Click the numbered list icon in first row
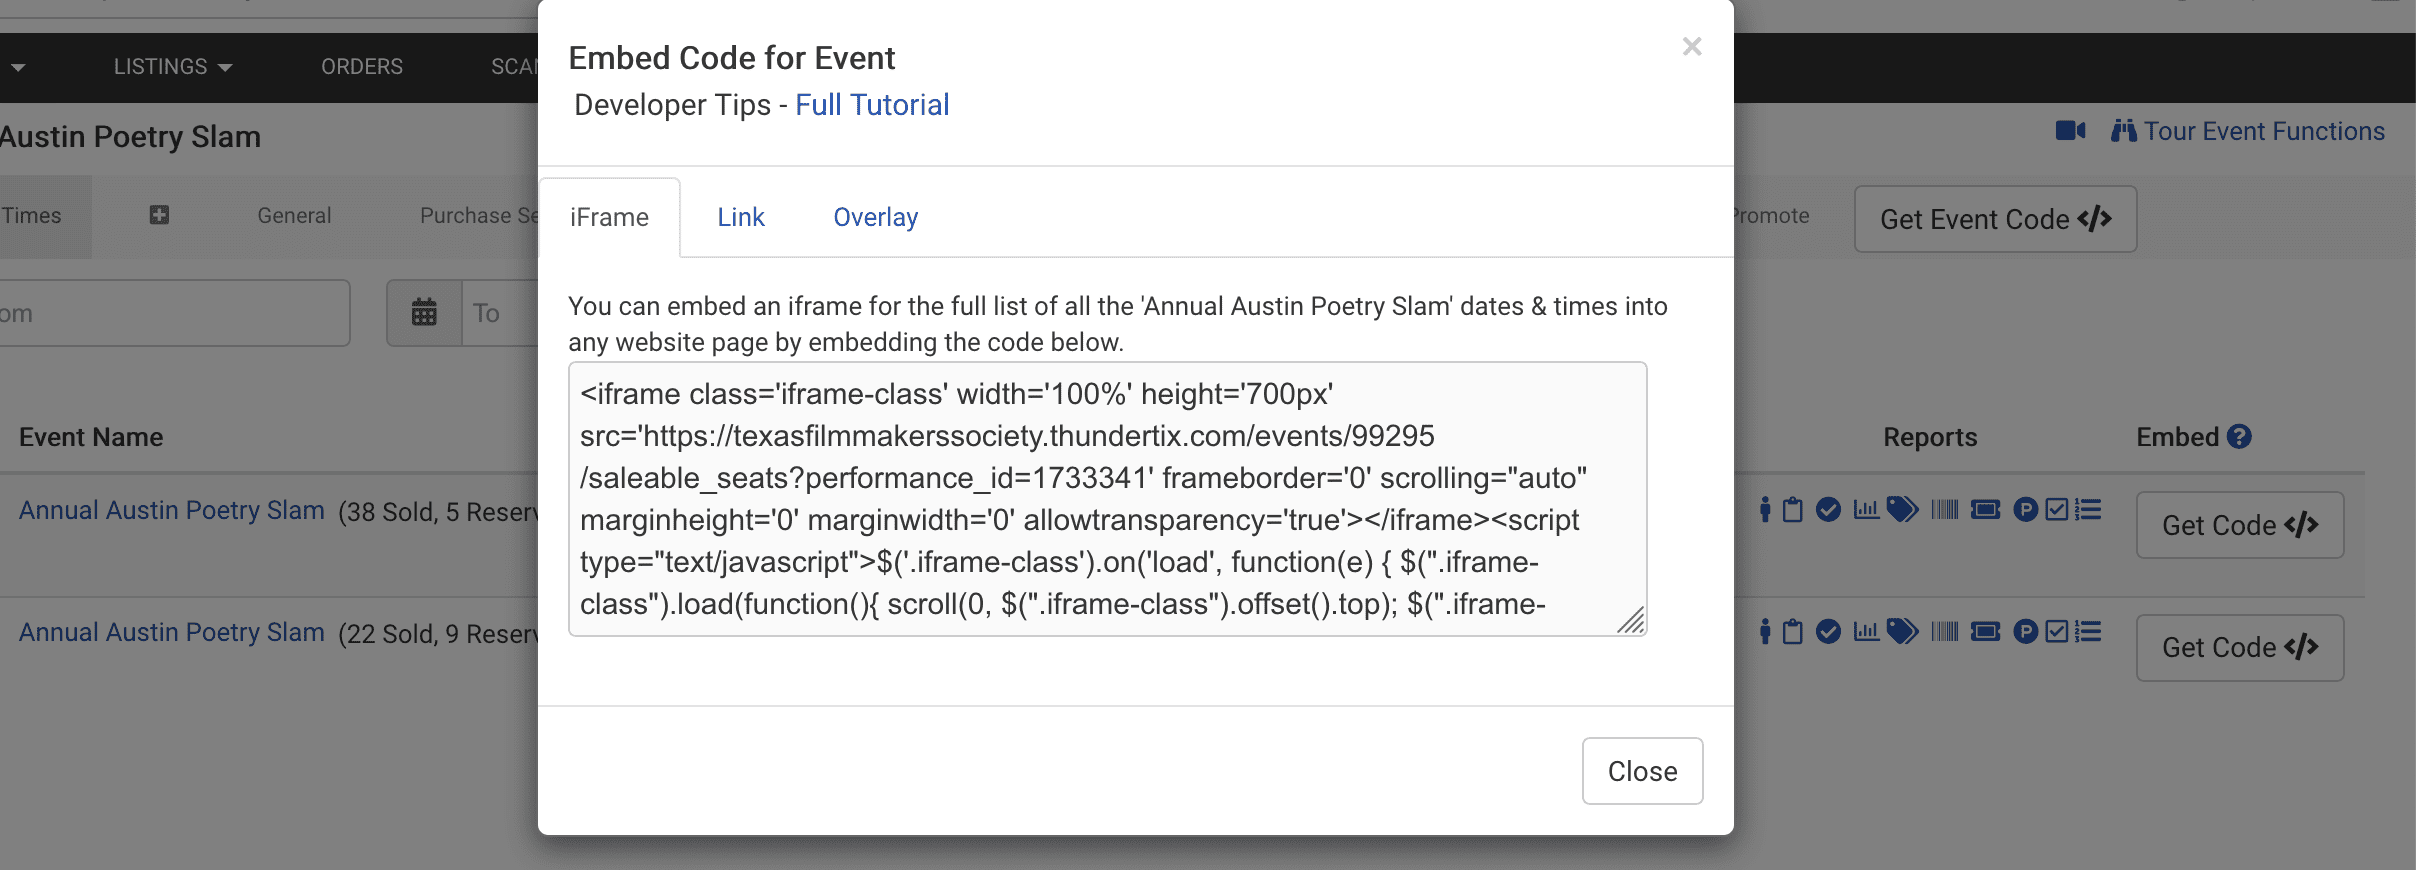The height and width of the screenshot is (870, 2416). (2088, 510)
